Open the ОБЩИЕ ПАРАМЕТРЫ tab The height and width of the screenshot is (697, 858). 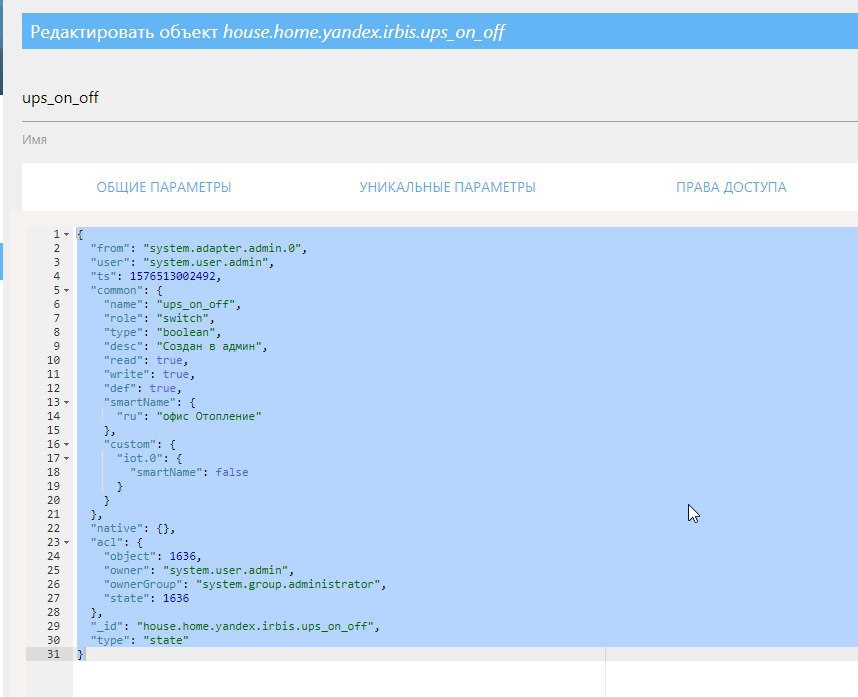click(x=164, y=187)
